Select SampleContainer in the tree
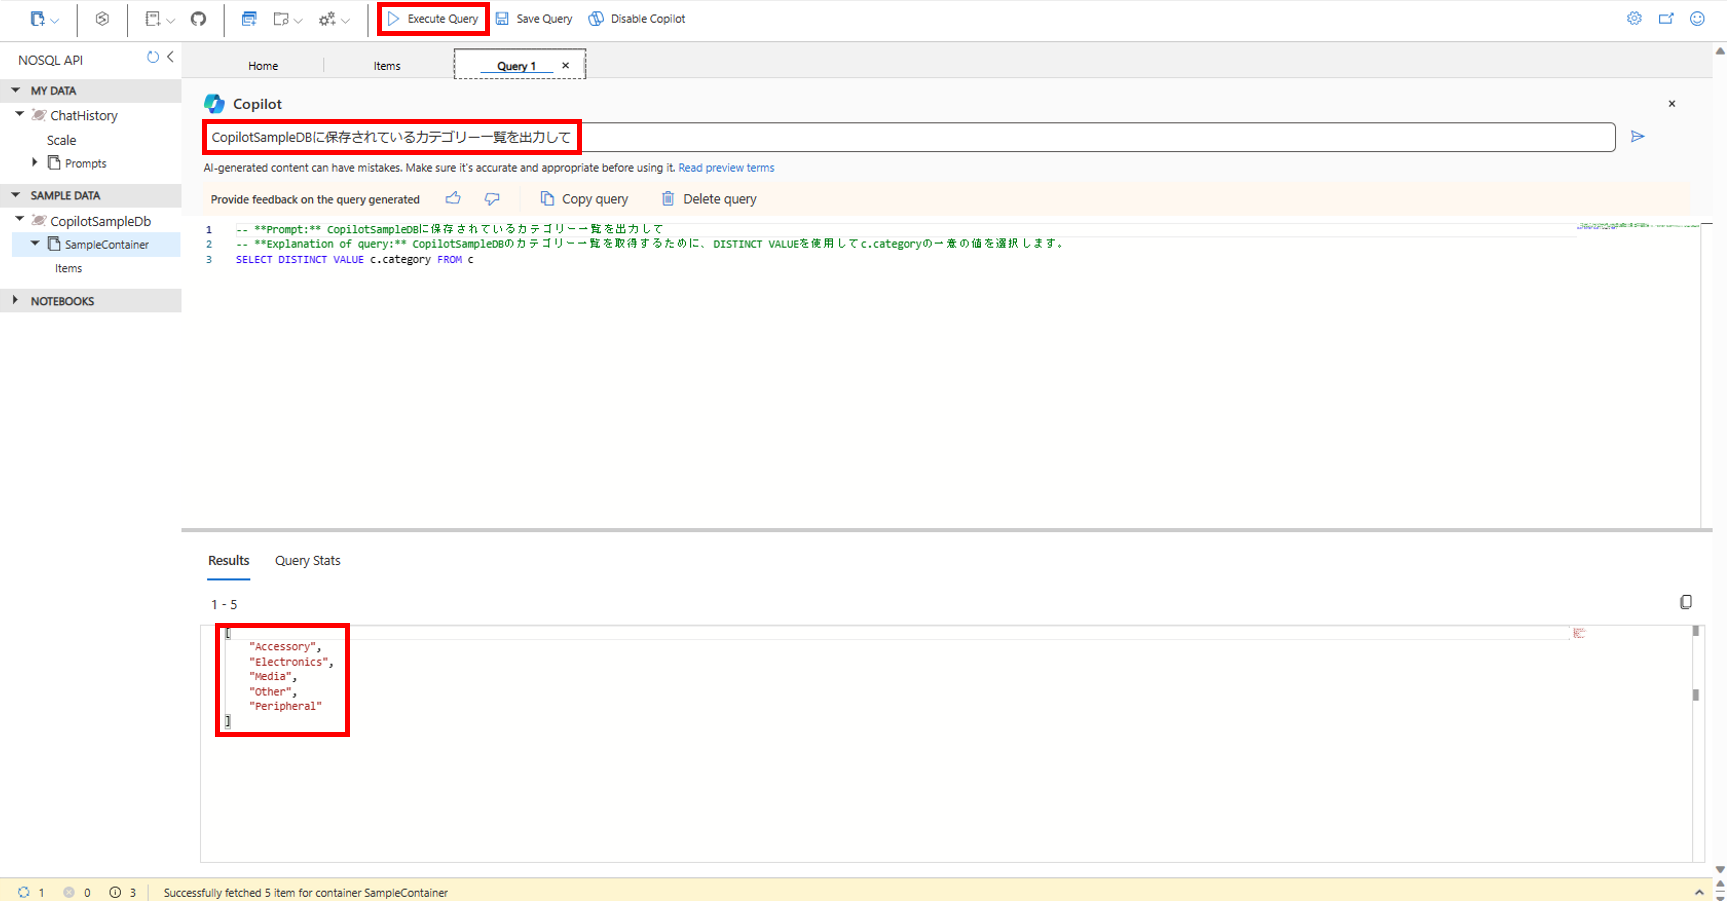Screen dimensions: 1727x901 coord(106,244)
